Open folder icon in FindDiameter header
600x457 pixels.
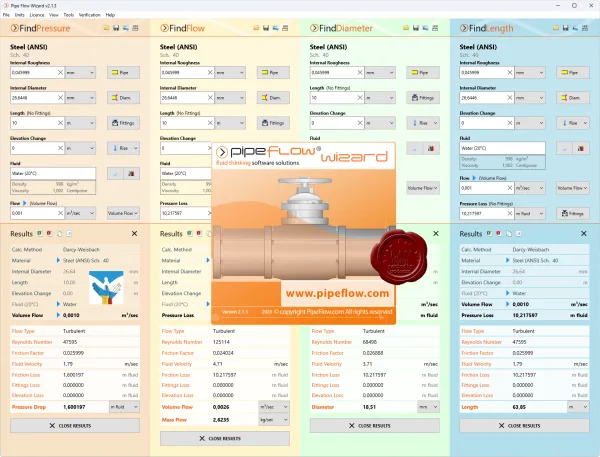click(x=406, y=28)
